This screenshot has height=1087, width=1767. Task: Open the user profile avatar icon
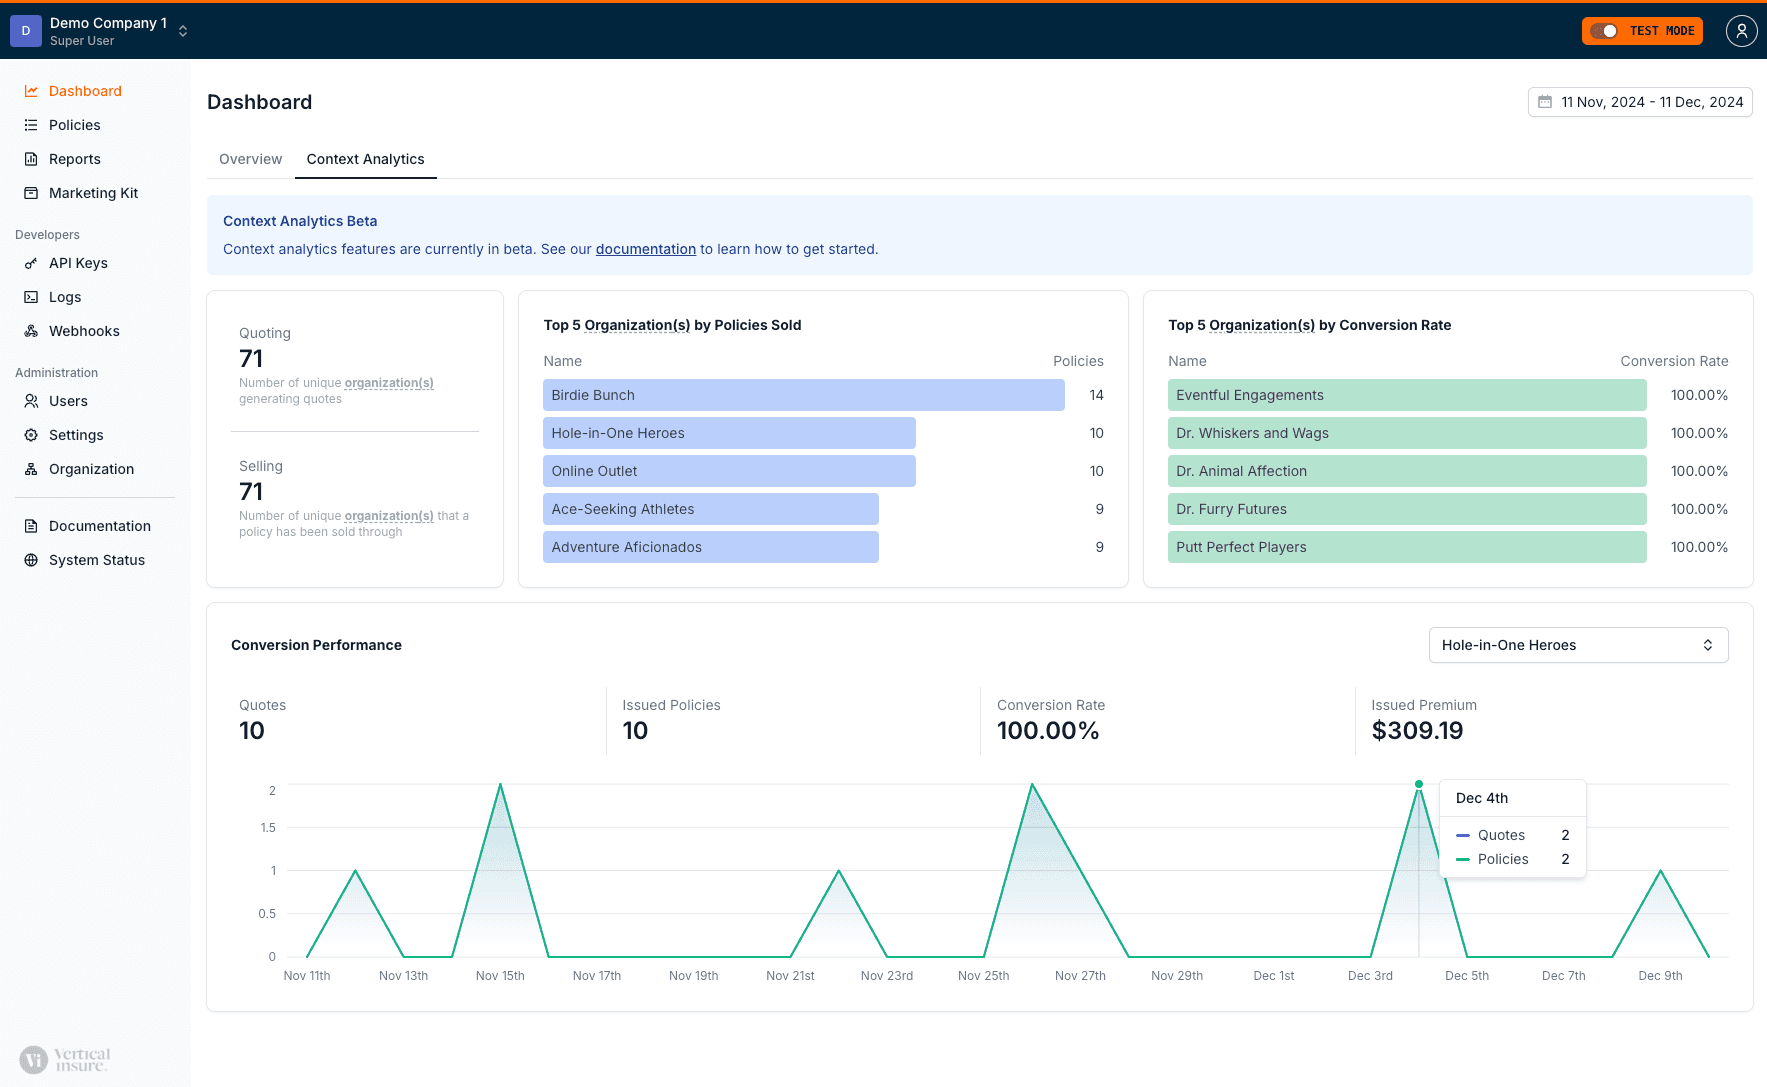(1741, 31)
